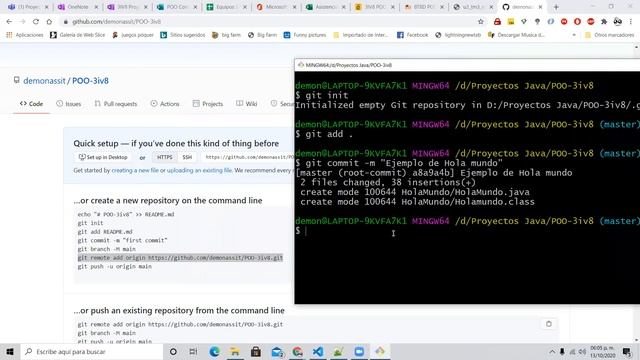Reload the GitHub page

pos(36,22)
